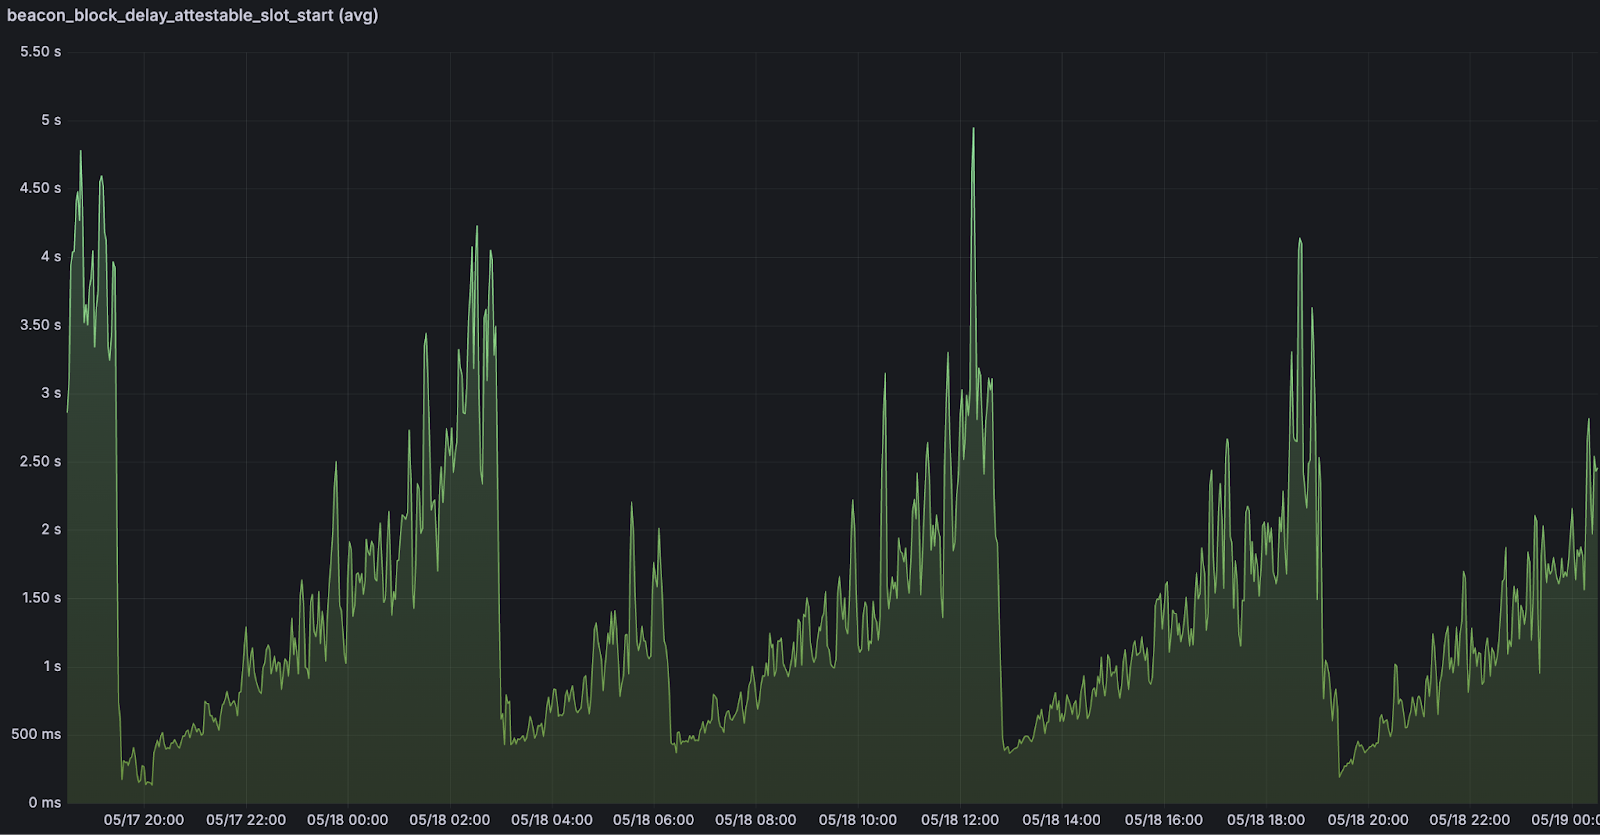Select the 1.50 s y-axis label
1600x835 pixels.
[40, 598]
